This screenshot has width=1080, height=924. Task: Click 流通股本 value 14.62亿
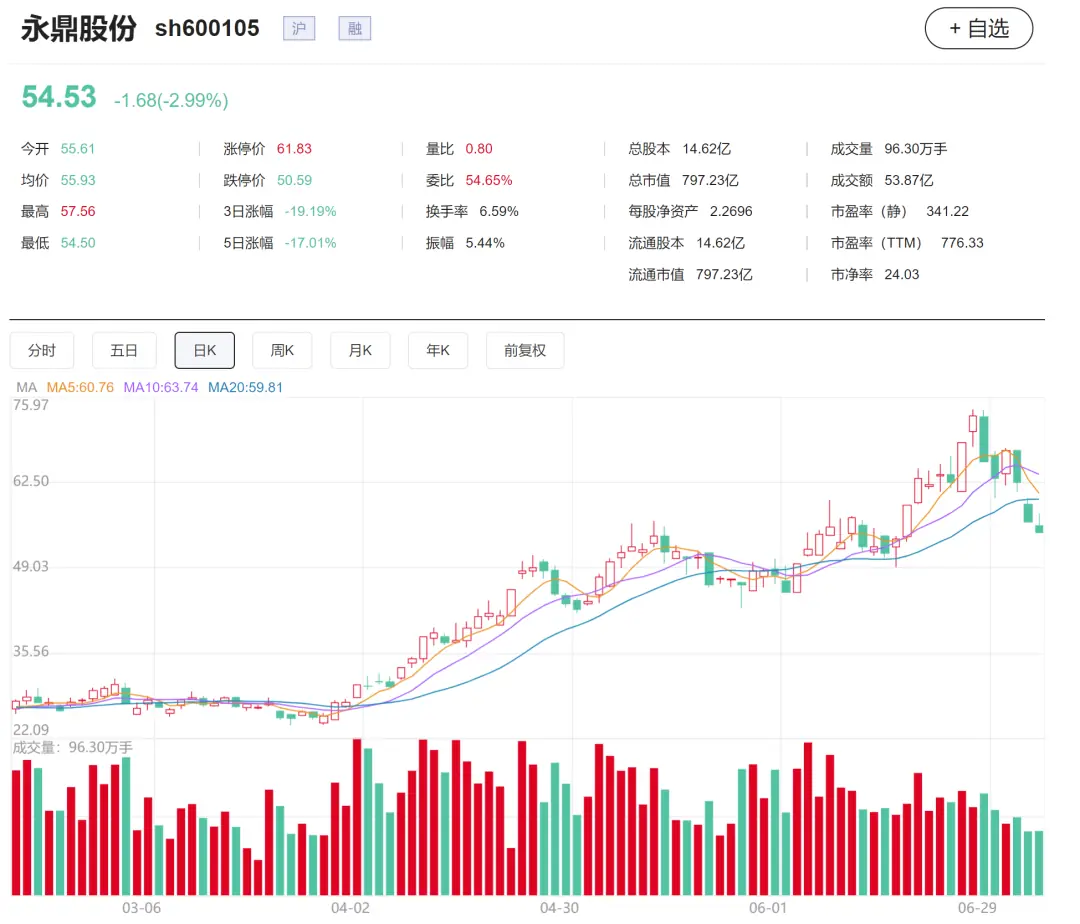(720, 243)
